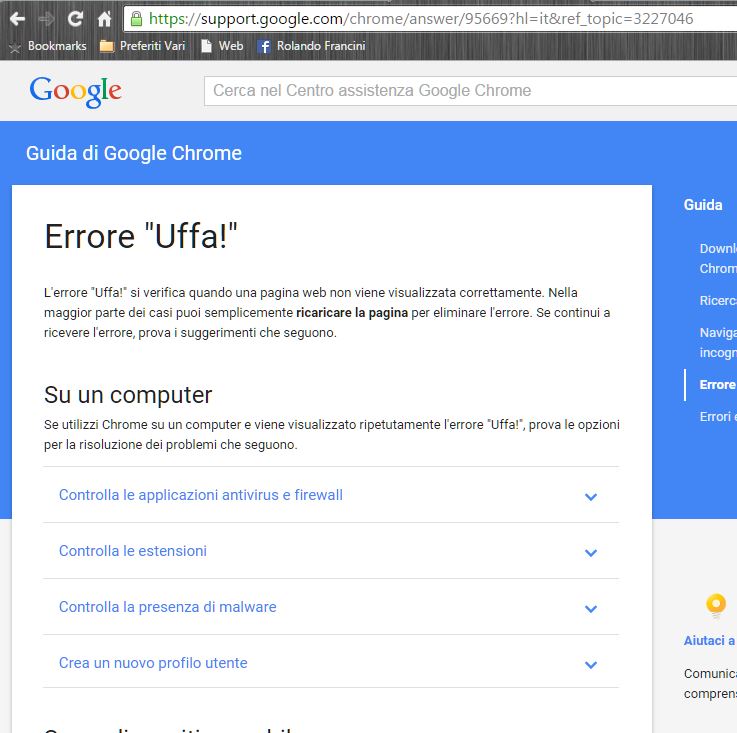Click the green padlock security icon
Screen dimensions: 737x733
(x=136, y=19)
